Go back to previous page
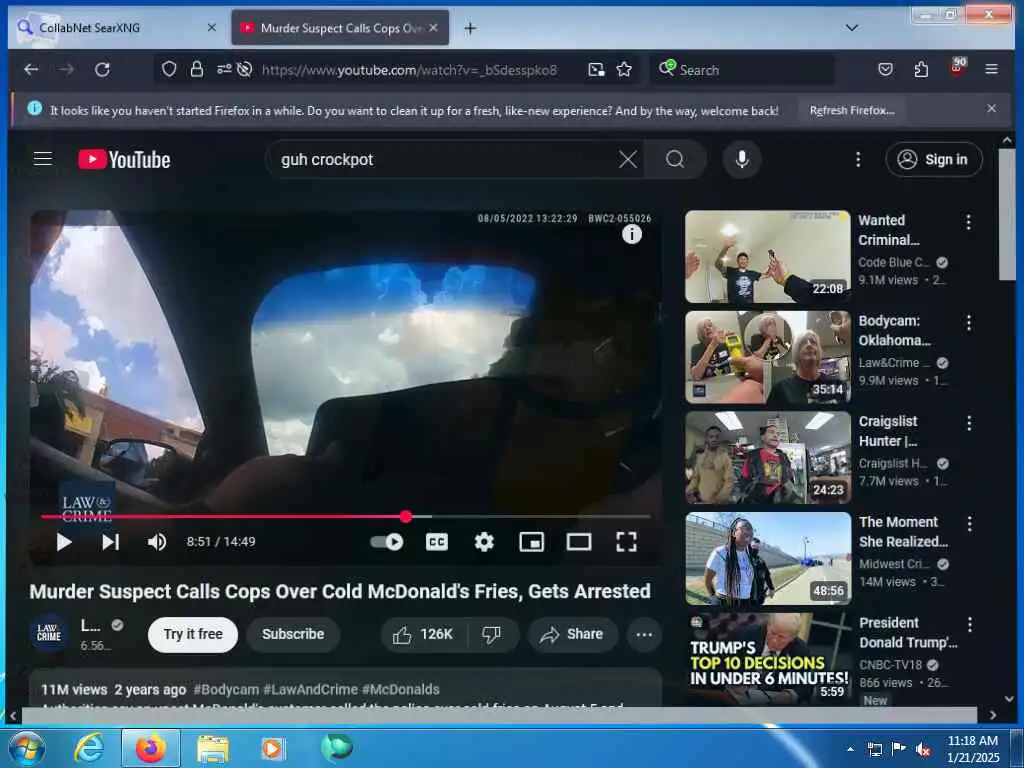The width and height of the screenshot is (1024, 768). tap(31, 69)
